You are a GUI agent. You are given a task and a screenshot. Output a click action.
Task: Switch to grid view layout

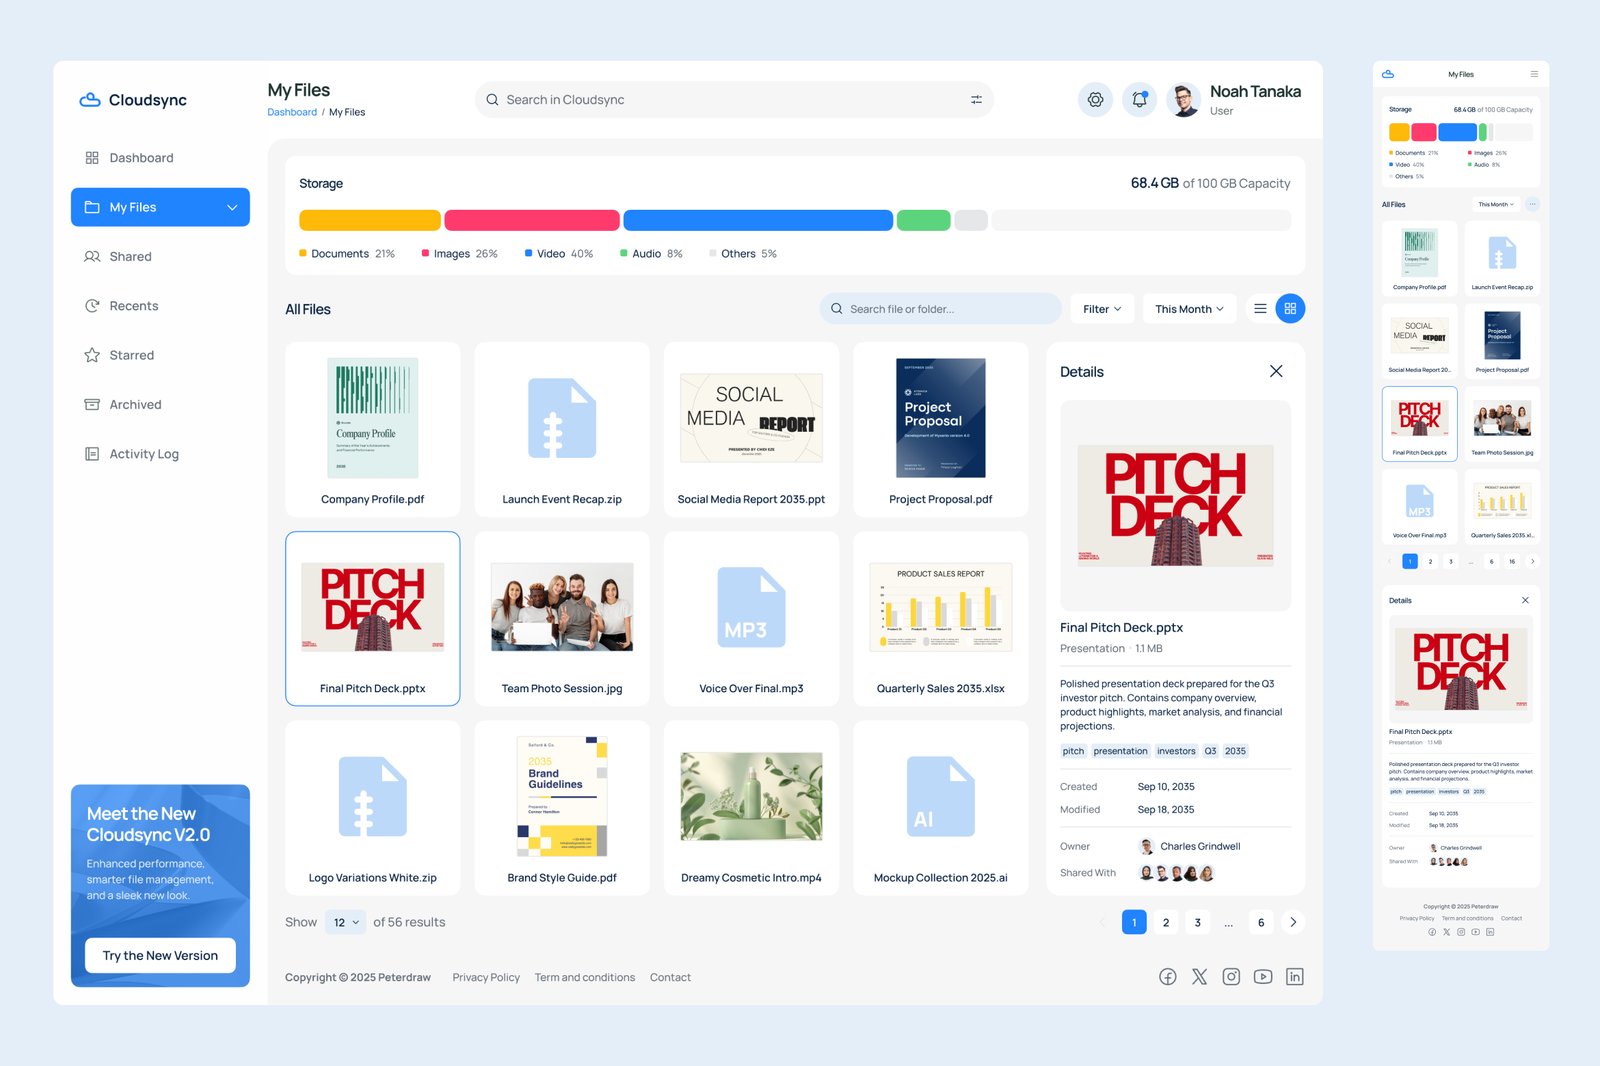coord(1290,309)
